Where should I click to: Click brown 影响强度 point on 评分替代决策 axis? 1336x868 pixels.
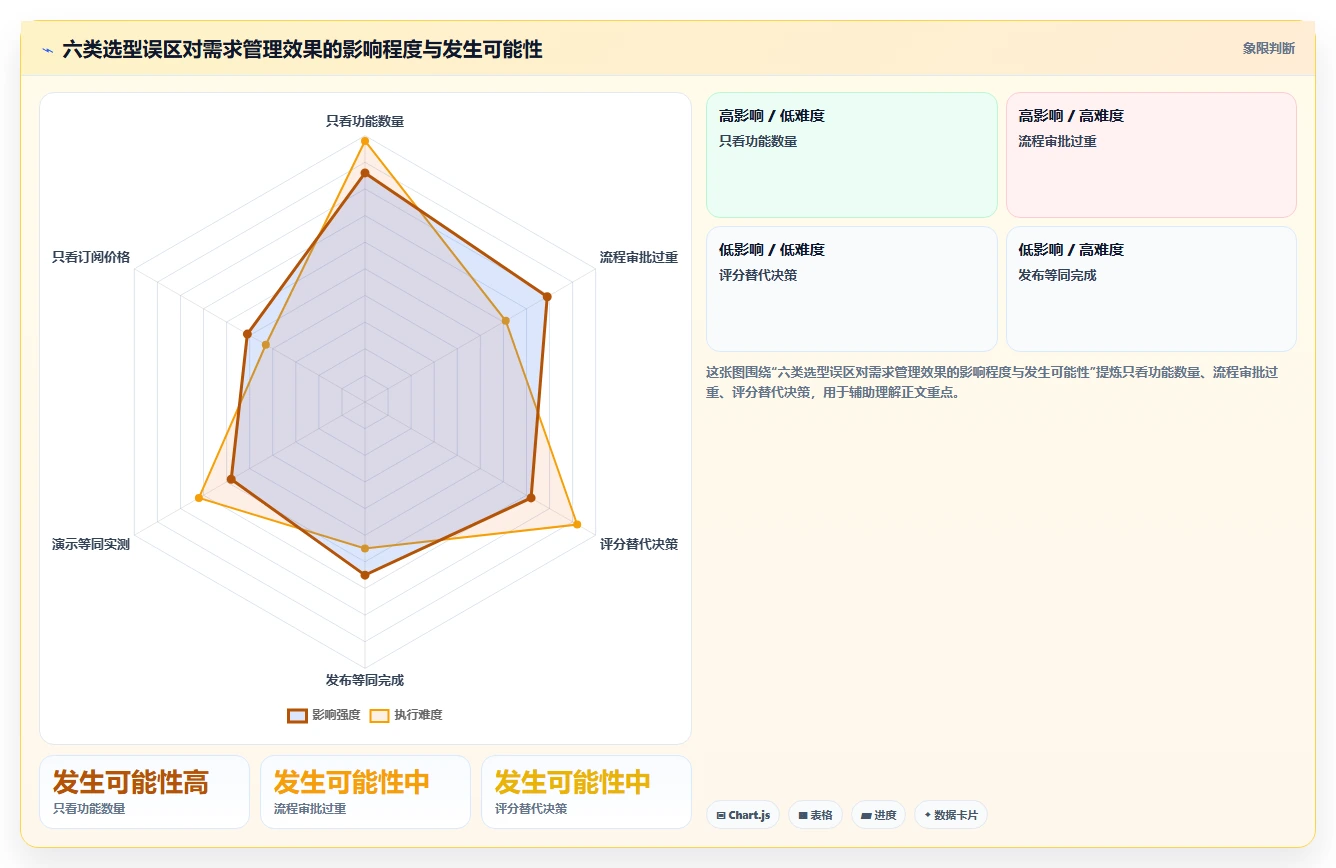point(531,497)
